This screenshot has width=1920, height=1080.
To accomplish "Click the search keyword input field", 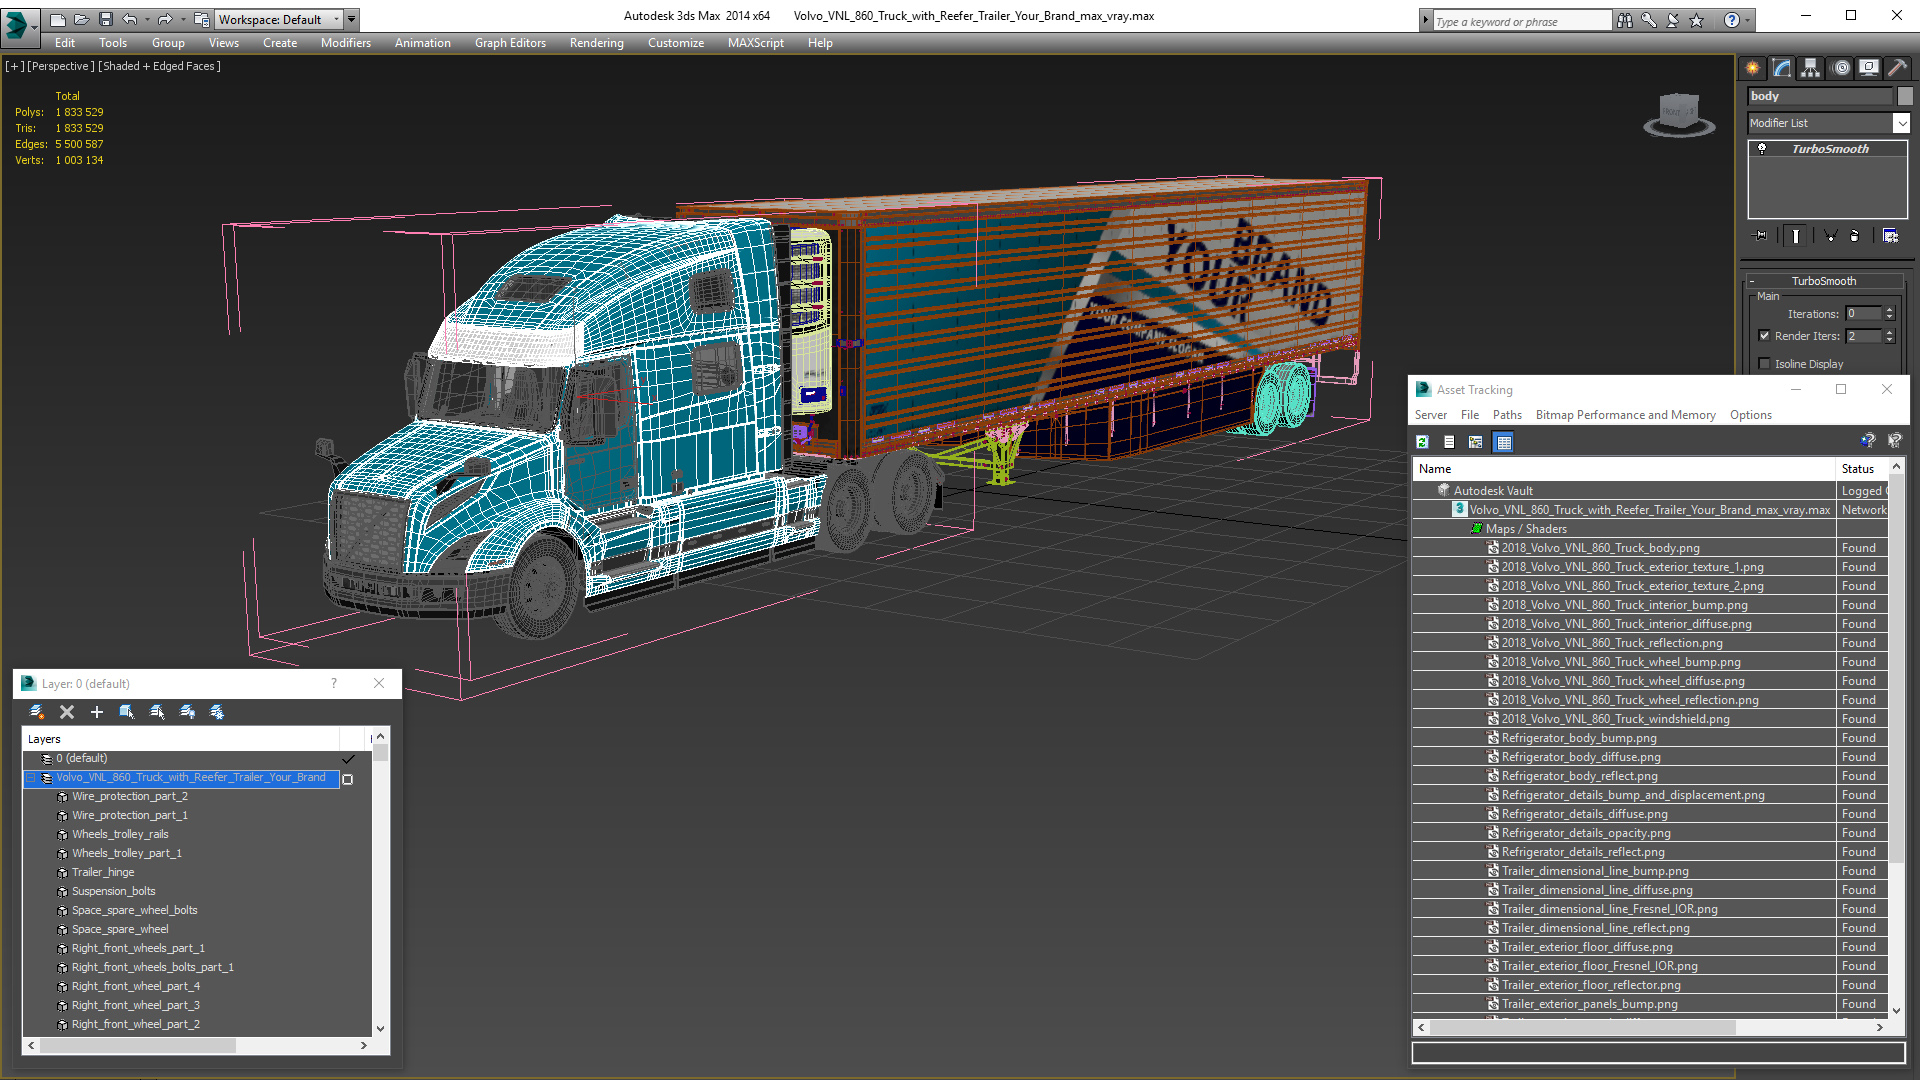I will [1521, 21].
